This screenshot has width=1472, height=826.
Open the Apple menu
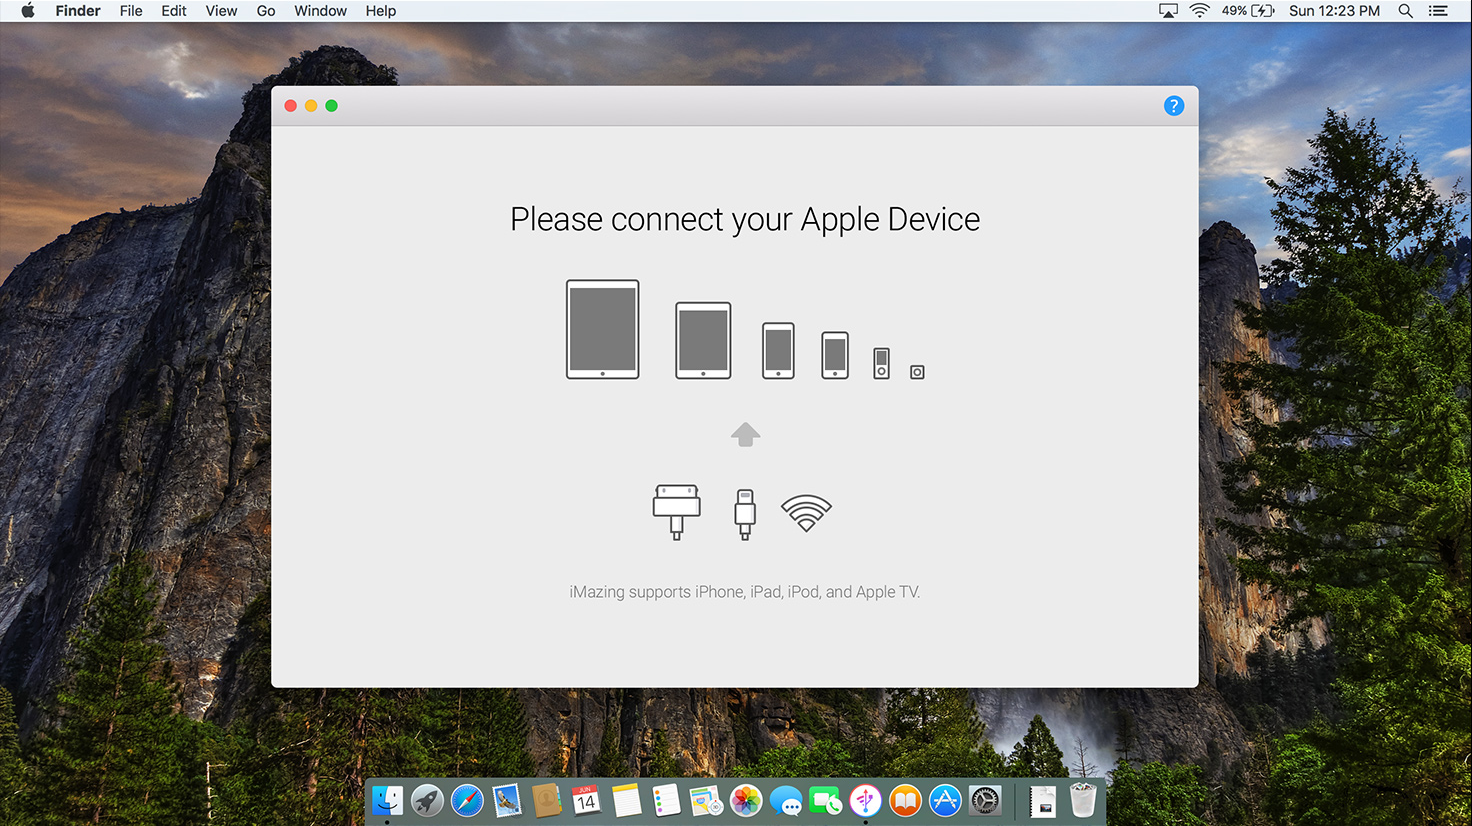pos(27,11)
